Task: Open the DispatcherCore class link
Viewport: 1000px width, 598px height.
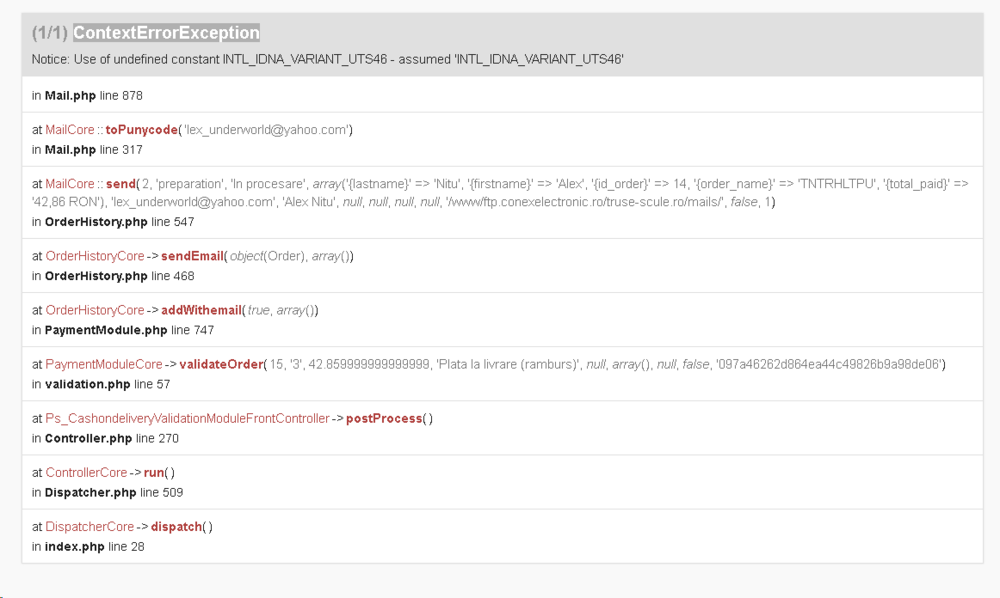Action: coord(89,527)
